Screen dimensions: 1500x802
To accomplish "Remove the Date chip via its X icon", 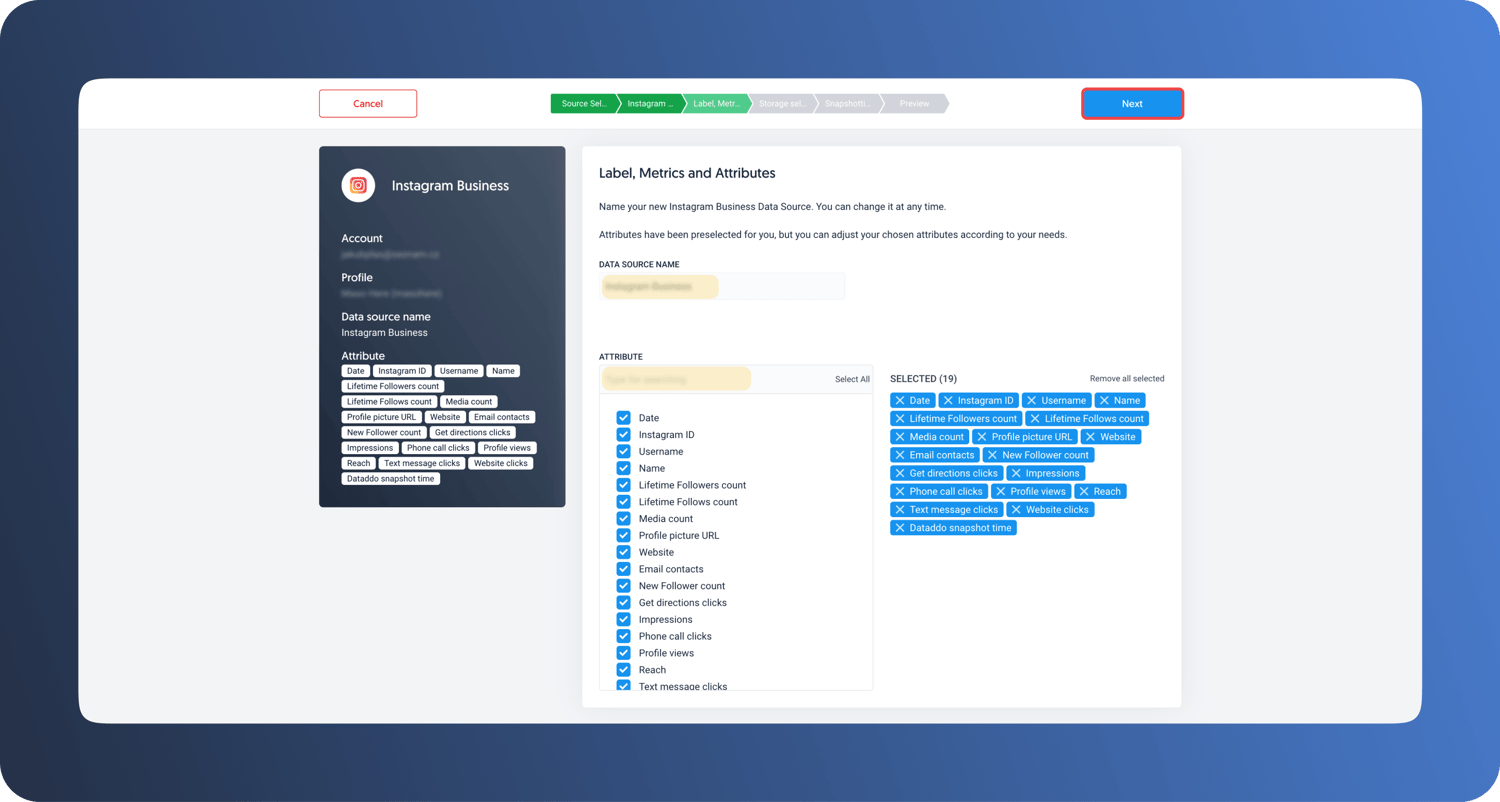I will (x=900, y=400).
